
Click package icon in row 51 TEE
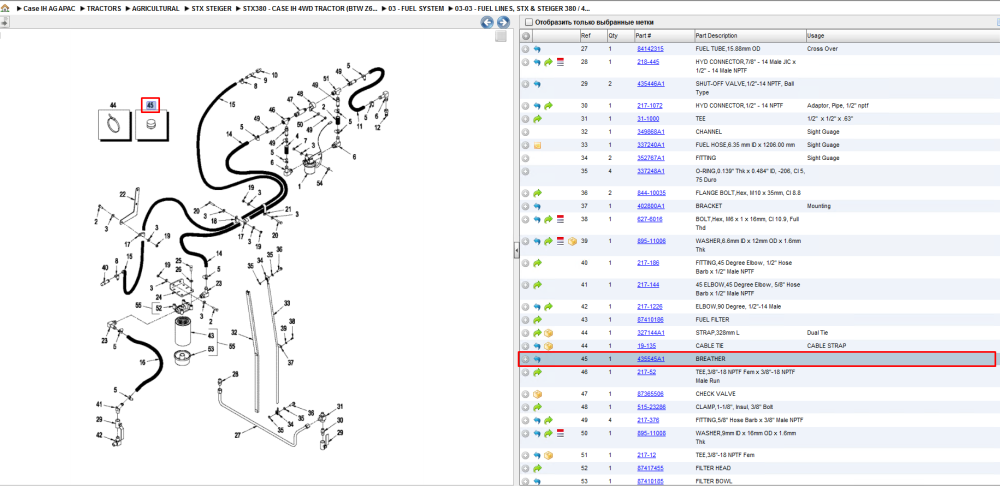(x=548, y=455)
